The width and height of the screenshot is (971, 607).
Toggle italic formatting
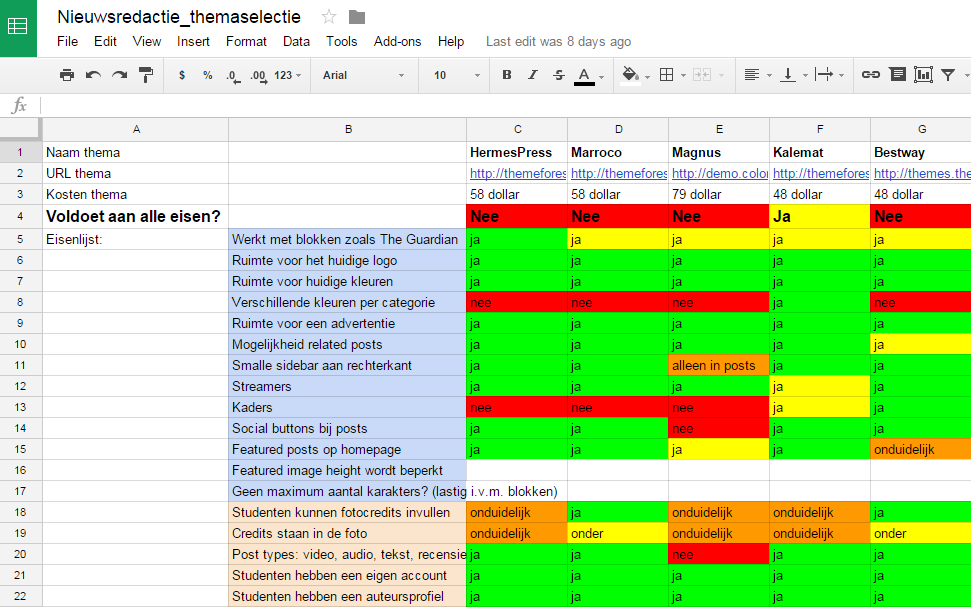coord(533,75)
